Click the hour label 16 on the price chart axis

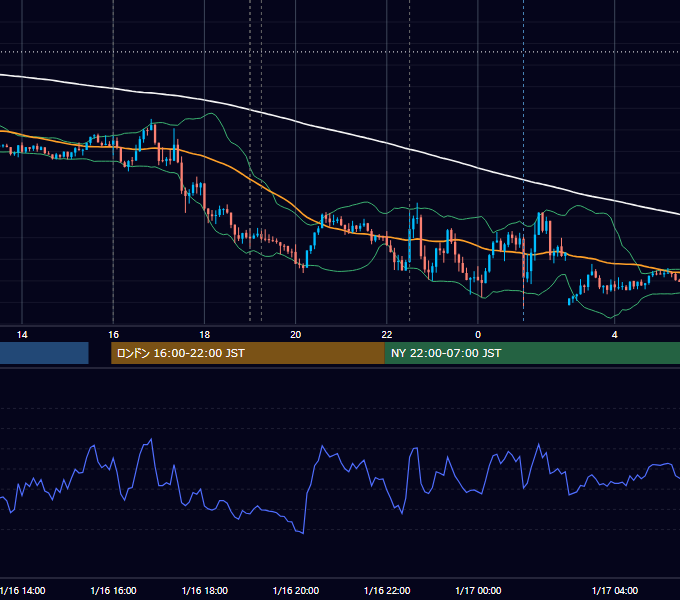[x=113, y=335]
